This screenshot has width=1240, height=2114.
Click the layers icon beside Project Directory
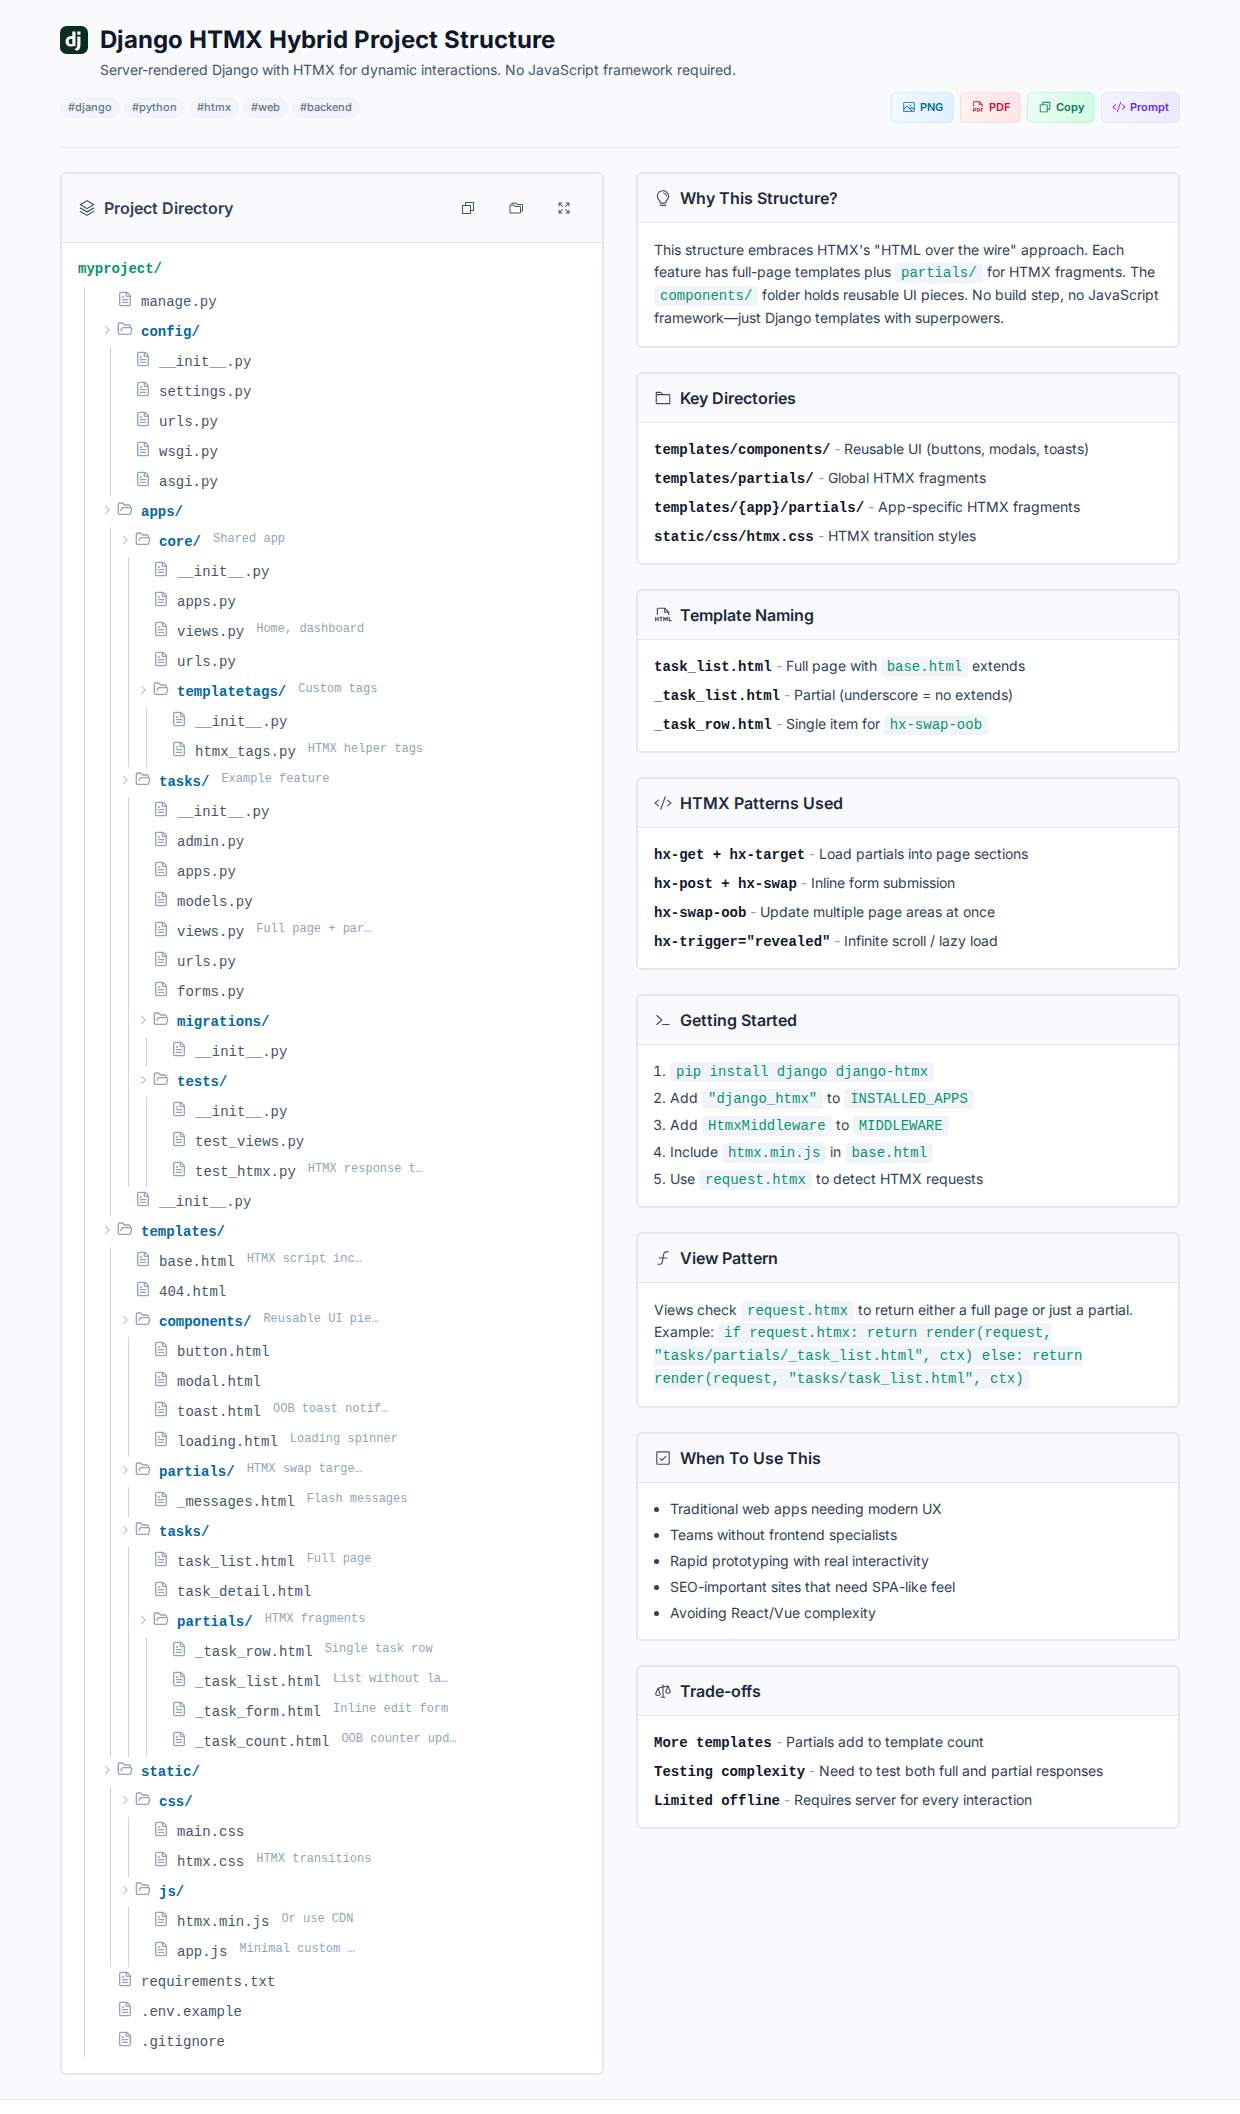[87, 208]
